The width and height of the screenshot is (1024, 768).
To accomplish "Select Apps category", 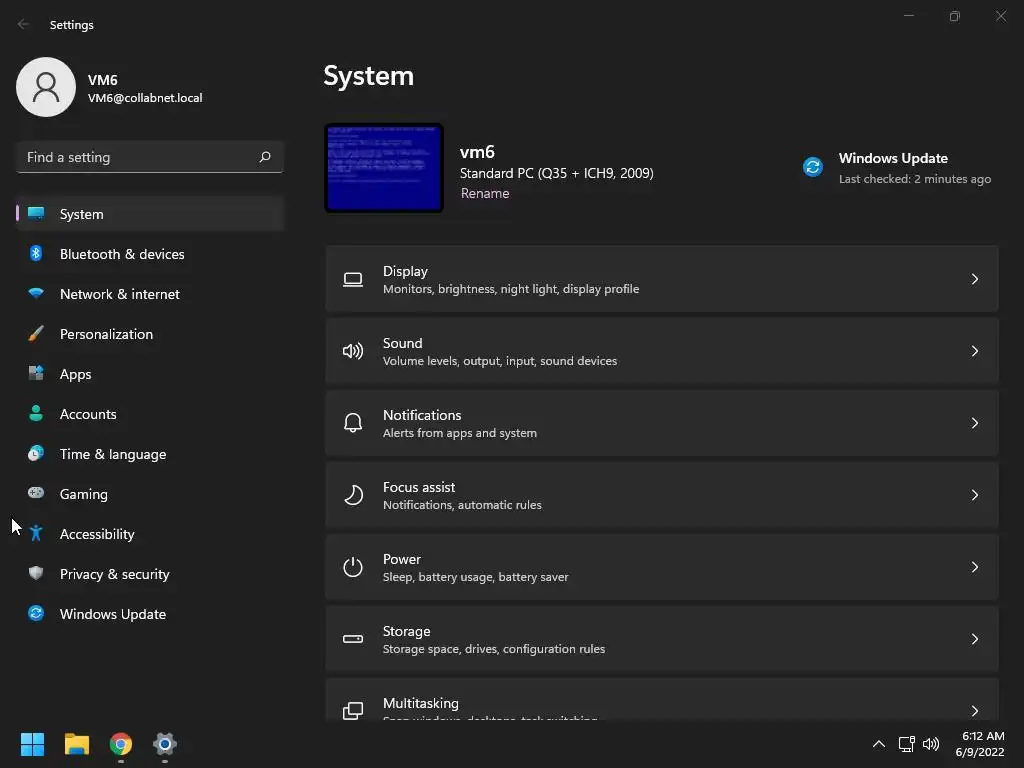I will pos(150,374).
